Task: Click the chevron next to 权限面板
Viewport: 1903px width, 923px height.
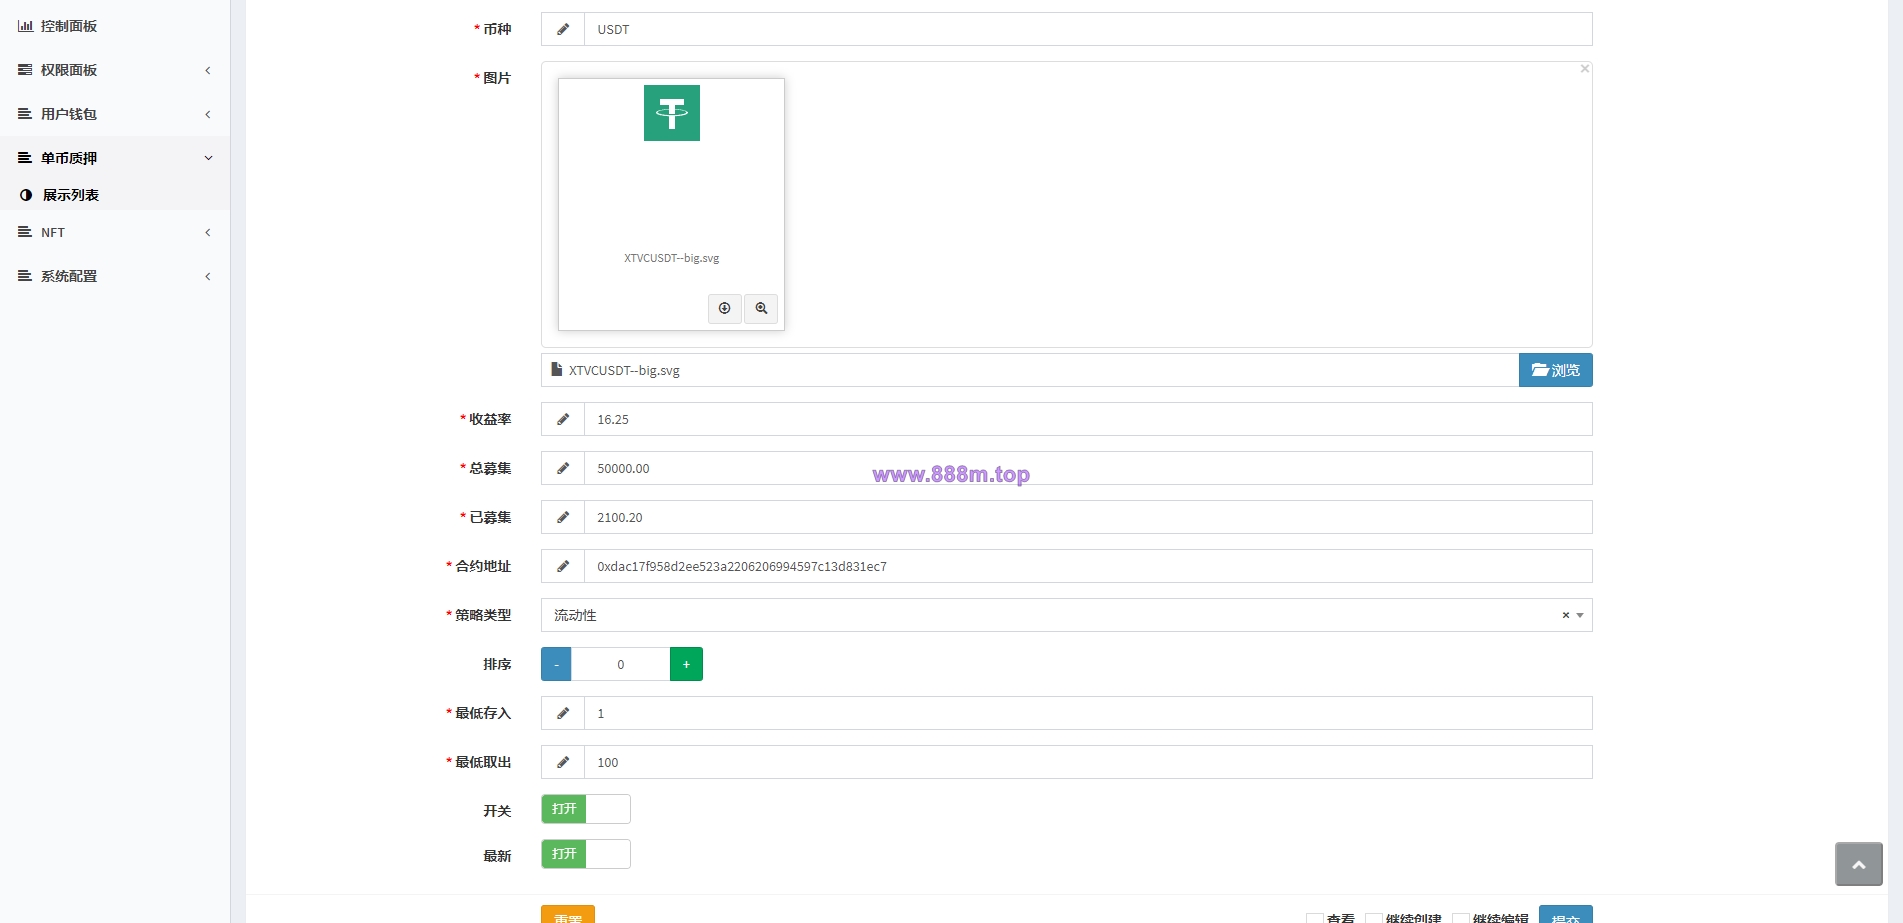Action: coord(208,70)
